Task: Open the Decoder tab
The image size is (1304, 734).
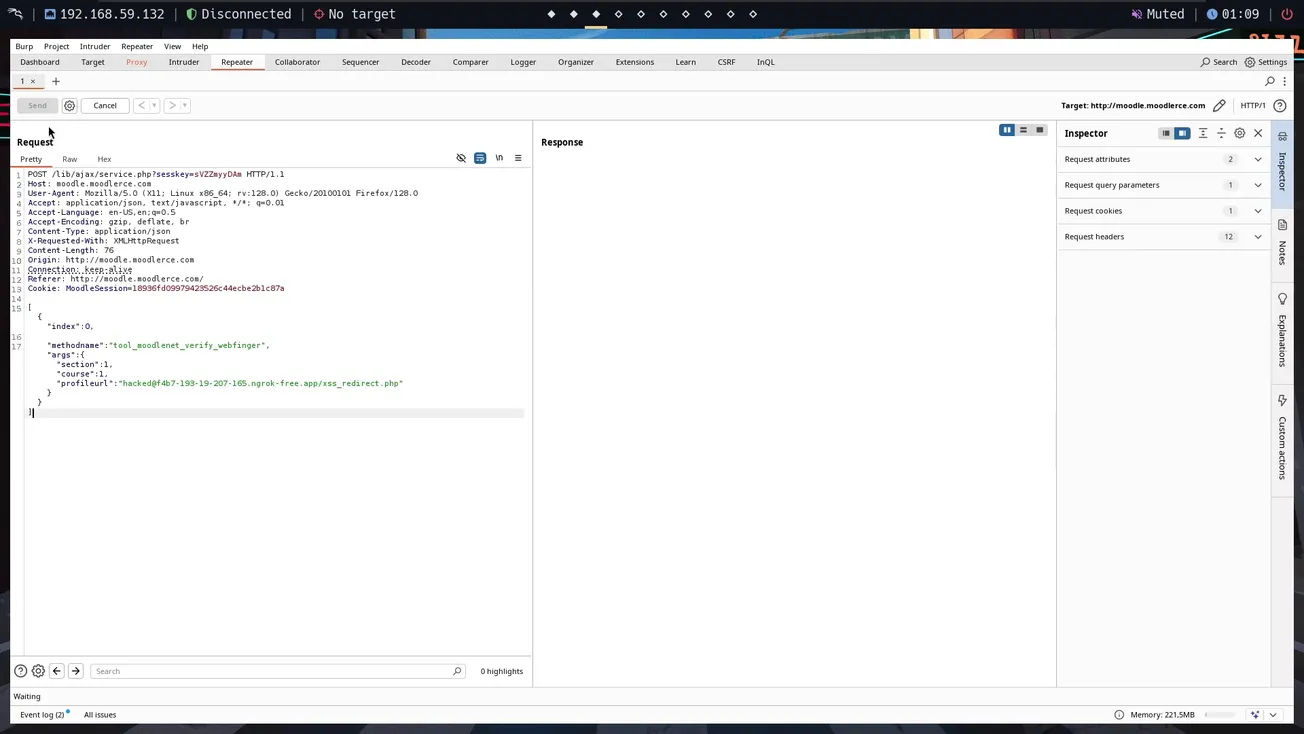Action: [x=415, y=61]
